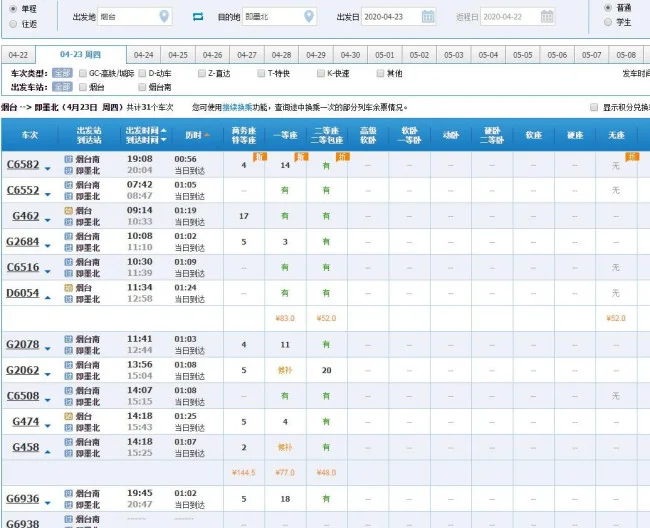Screen dimensions: 650x528
Task: Enable 显示积分兑换 checkbox
Action: click(594, 107)
